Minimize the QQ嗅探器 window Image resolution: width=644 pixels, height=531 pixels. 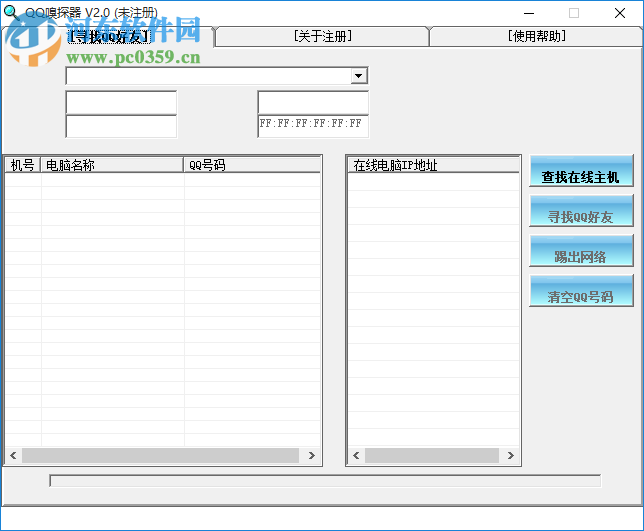point(529,13)
